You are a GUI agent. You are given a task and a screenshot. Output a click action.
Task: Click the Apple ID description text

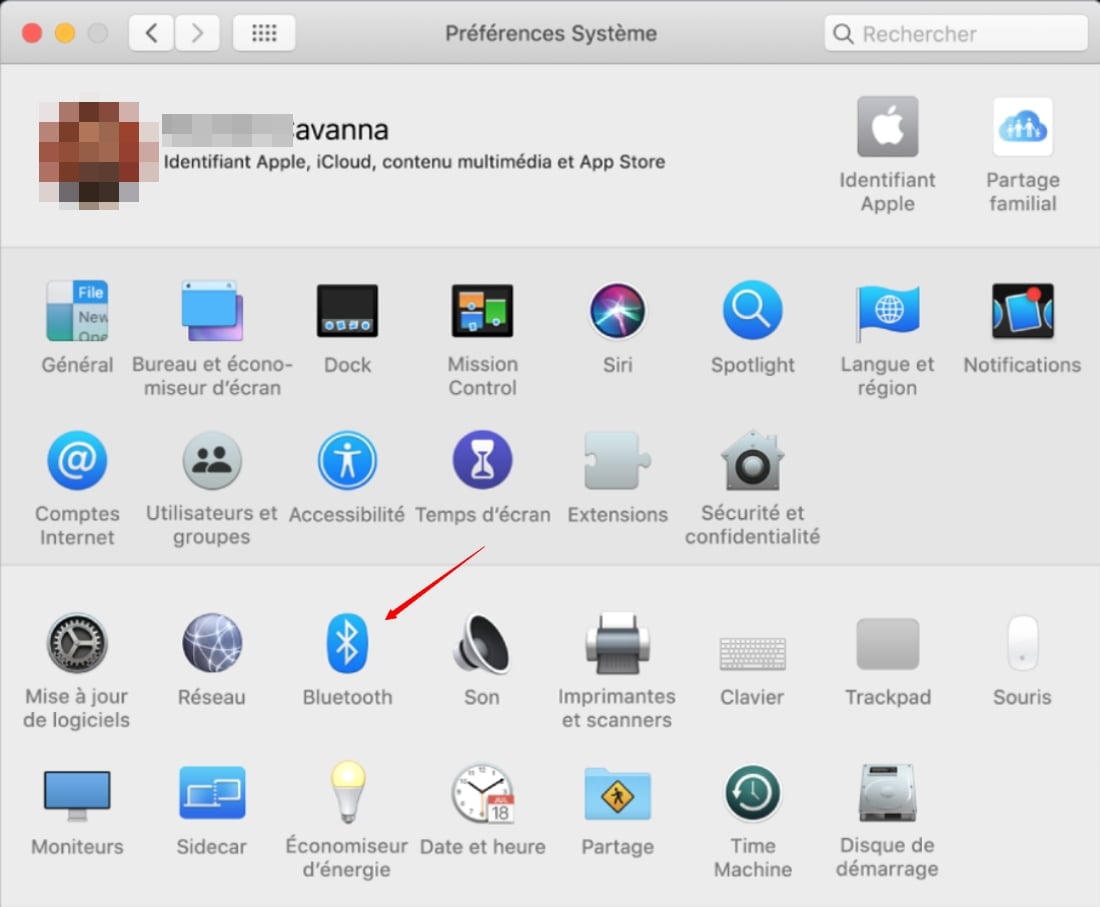pyautogui.click(x=414, y=162)
